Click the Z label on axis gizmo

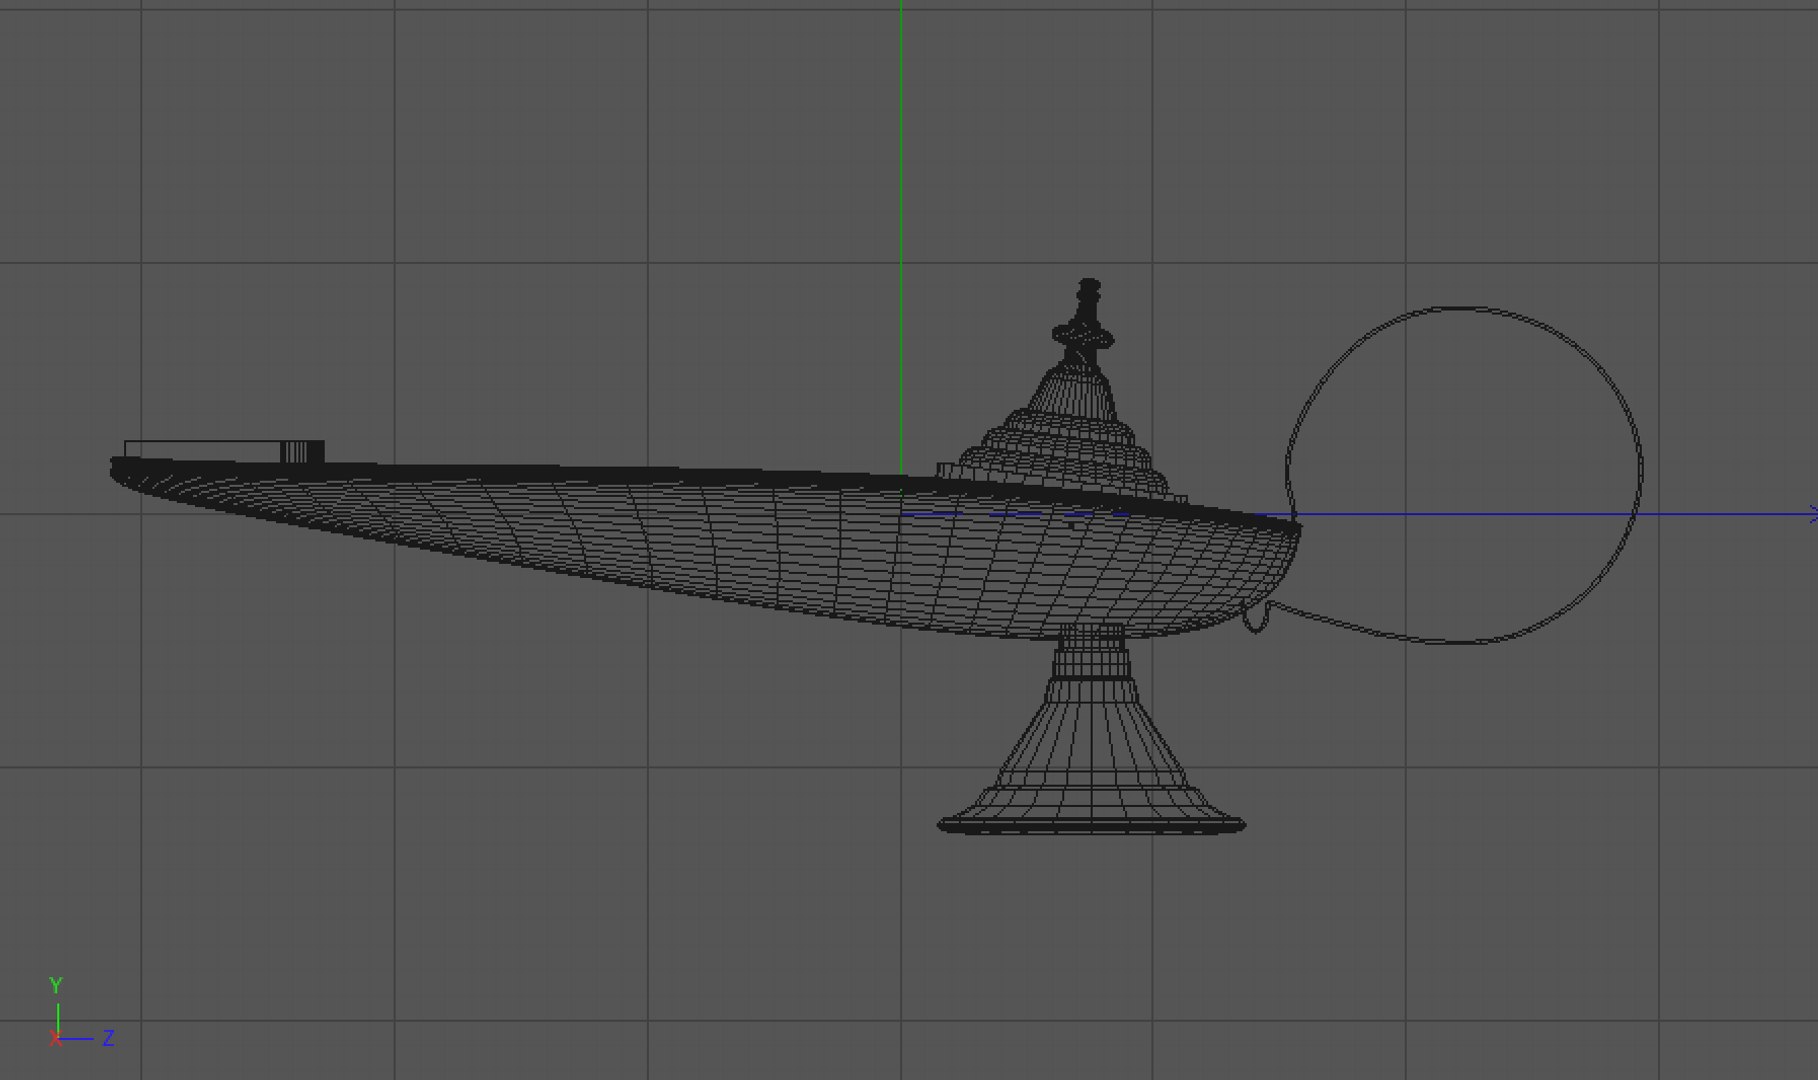108,1038
